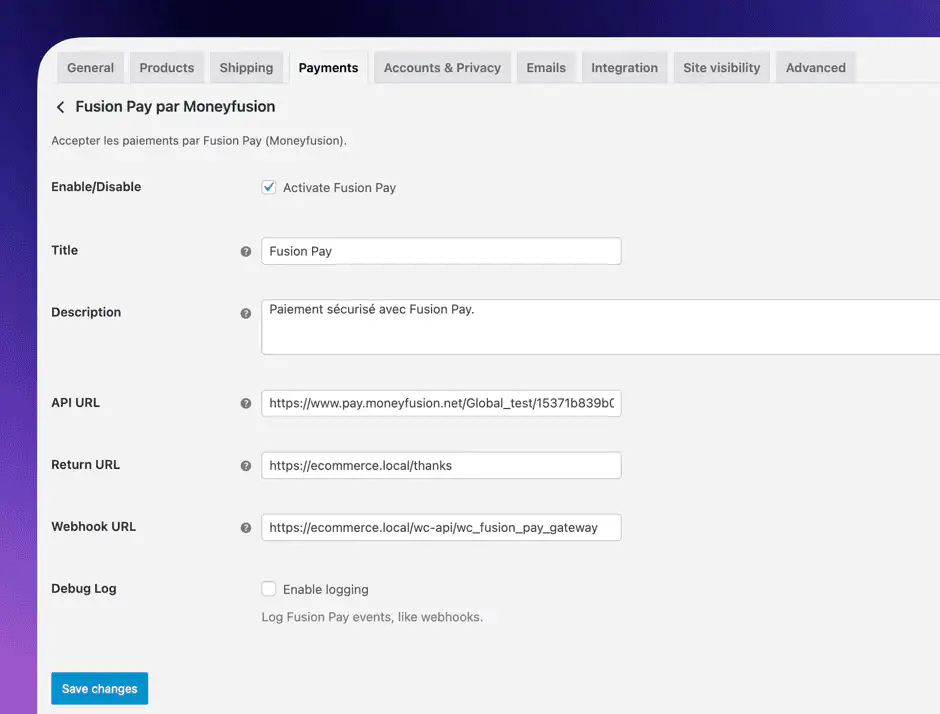Enable logging for Fusion Pay events
Screen dimensions: 940x714
[268, 589]
